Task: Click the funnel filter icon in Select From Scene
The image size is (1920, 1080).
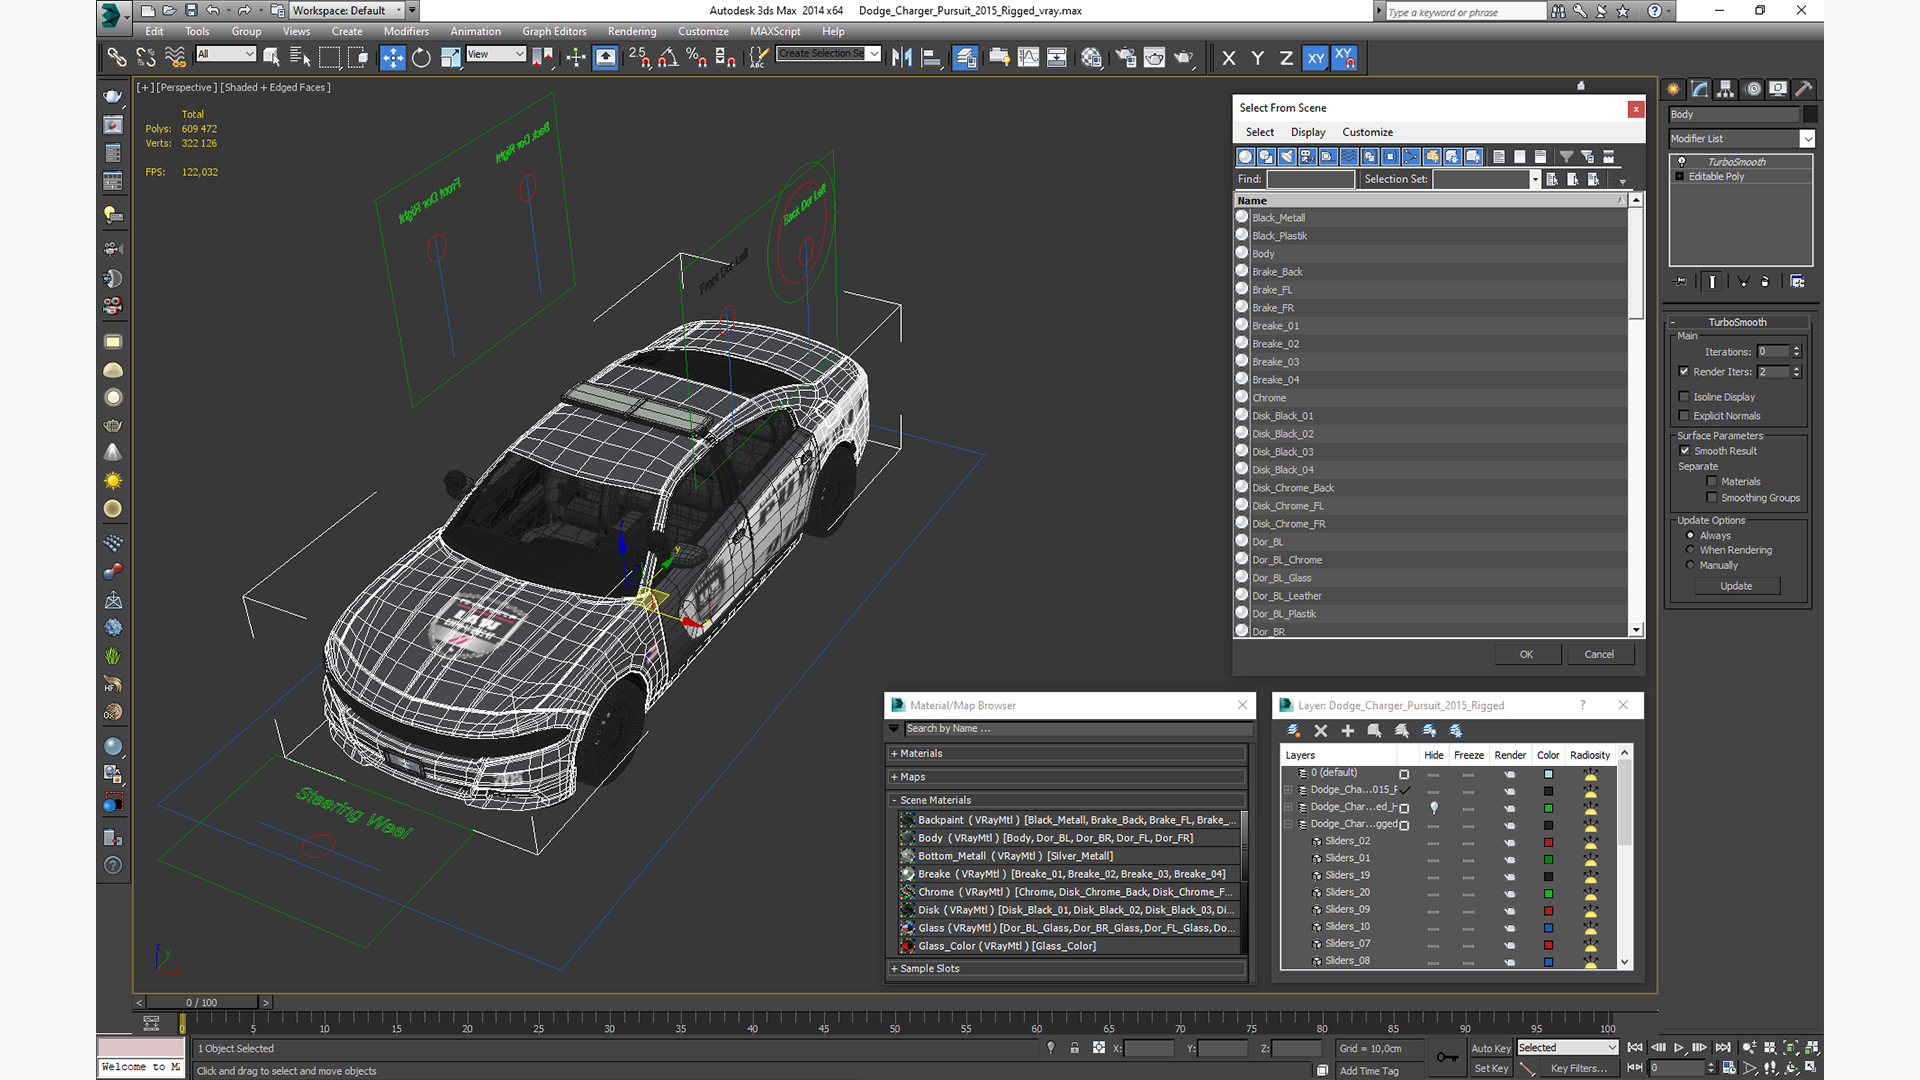Action: pos(1566,157)
